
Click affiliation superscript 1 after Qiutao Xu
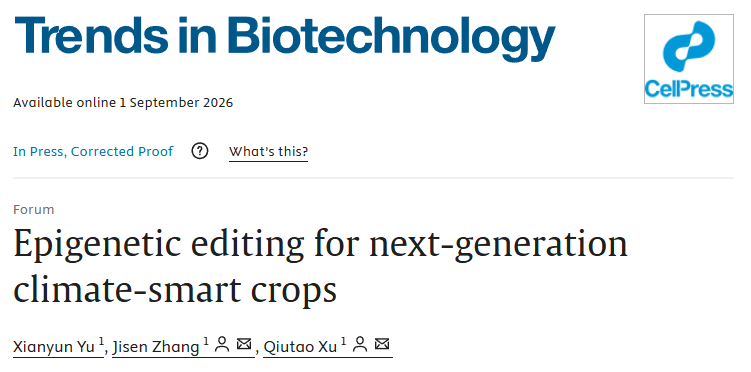coord(343,342)
